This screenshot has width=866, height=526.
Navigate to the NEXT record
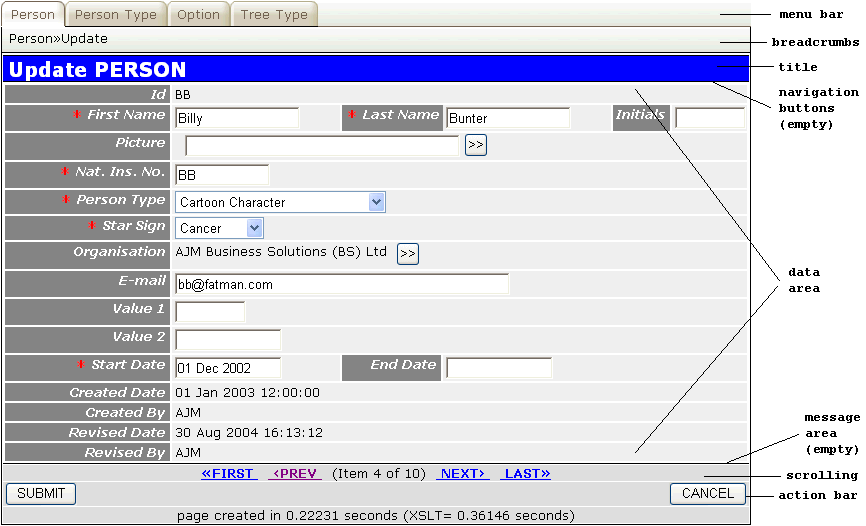463,473
